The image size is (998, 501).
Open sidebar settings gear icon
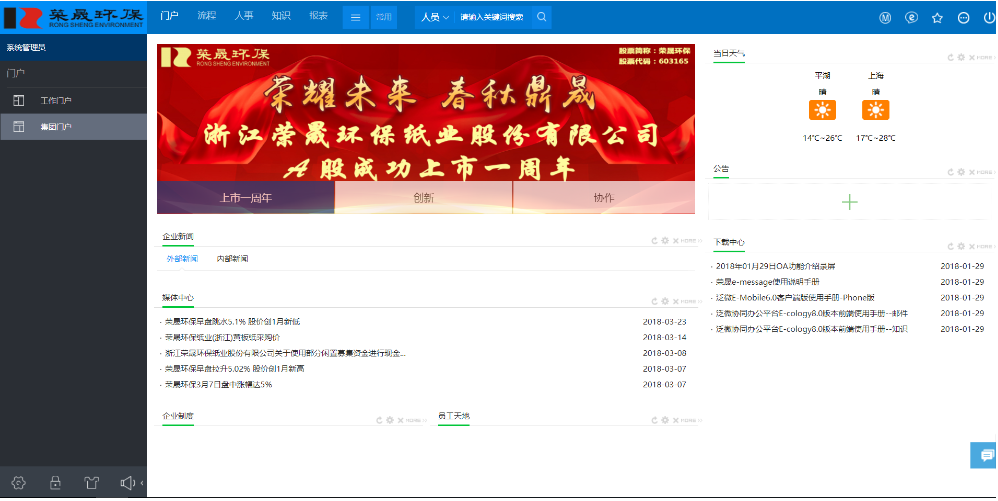(x=18, y=483)
